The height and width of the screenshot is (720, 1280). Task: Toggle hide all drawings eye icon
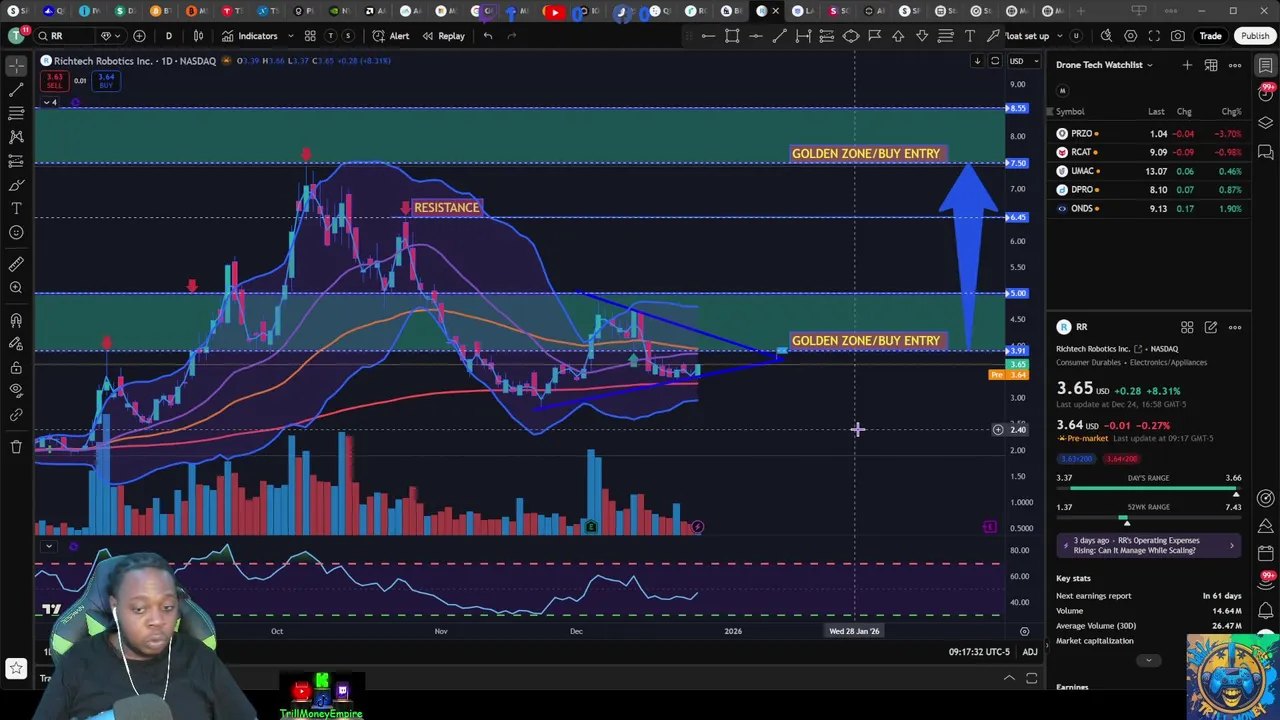tap(16, 390)
